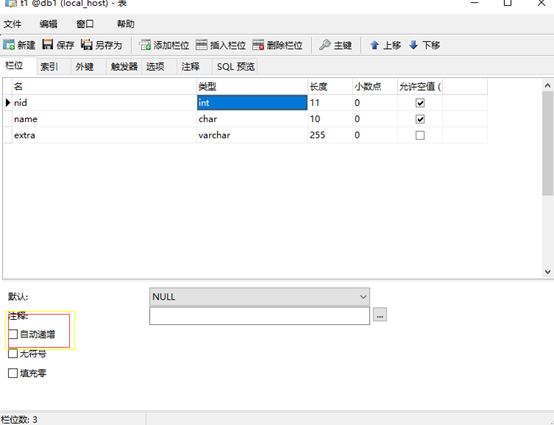Image resolution: width=554 pixels, height=425 pixels.
Task: Click the field grid vertical scrollbar thumb
Action: click(547, 143)
